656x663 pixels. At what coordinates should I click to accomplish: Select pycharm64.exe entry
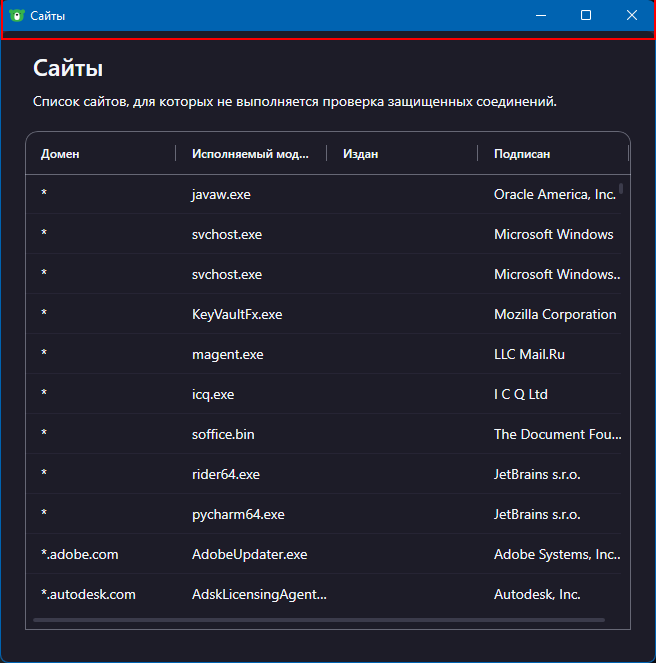(238, 515)
